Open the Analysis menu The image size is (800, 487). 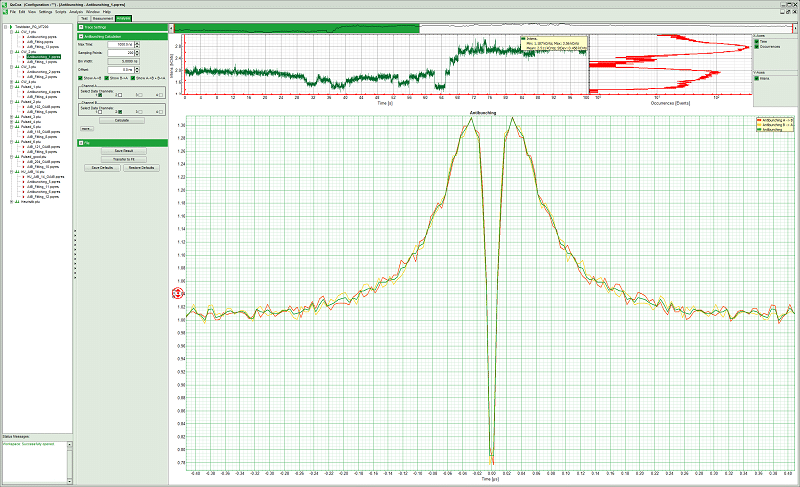pos(76,11)
